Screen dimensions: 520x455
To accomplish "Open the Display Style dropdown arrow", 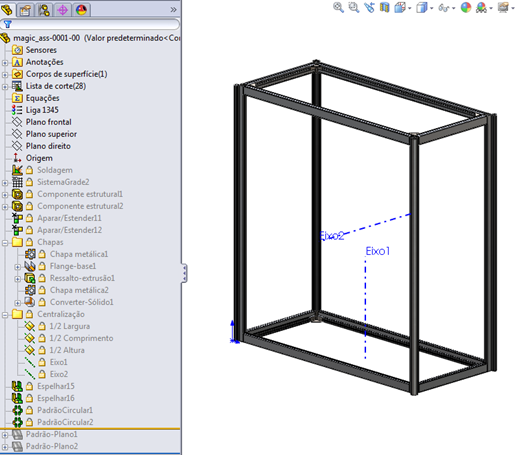I will pyautogui.click(x=432, y=8).
